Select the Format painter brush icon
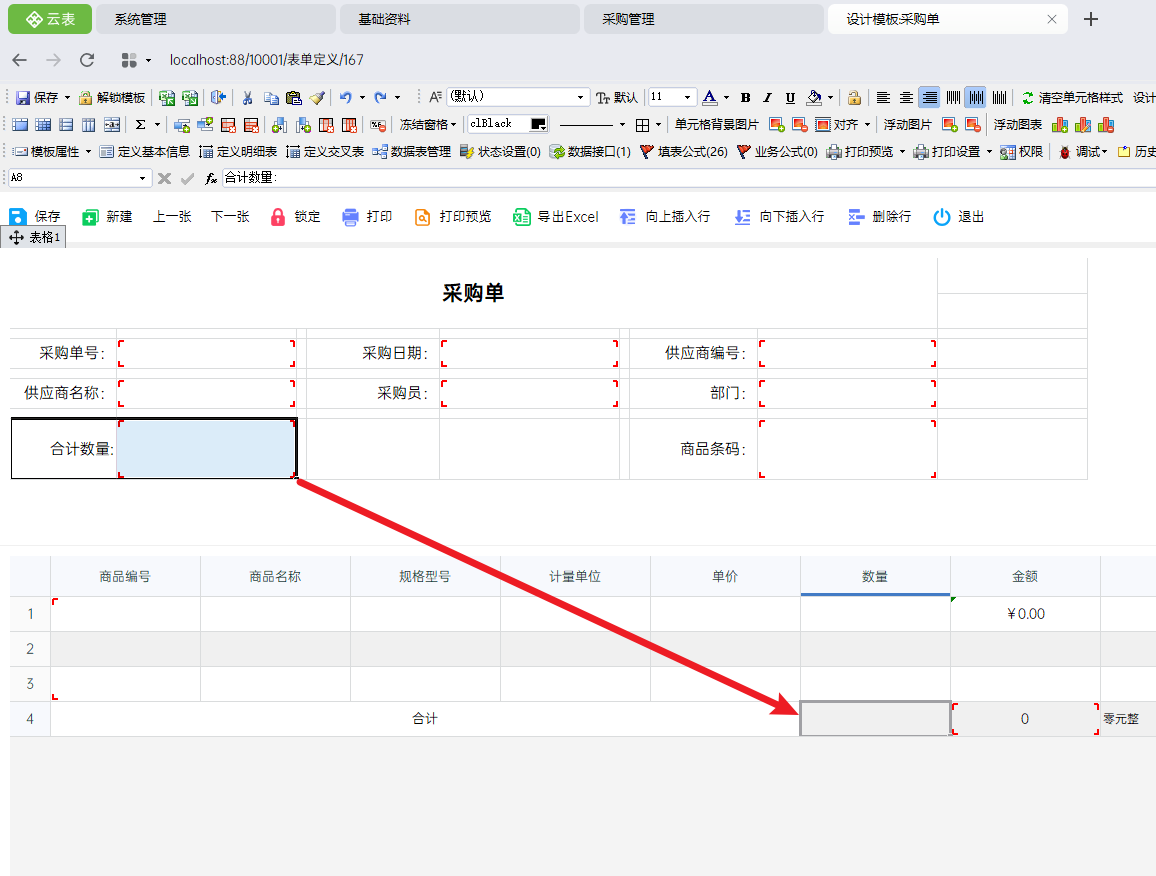Screen dimensions: 1156x876 tap(317, 97)
